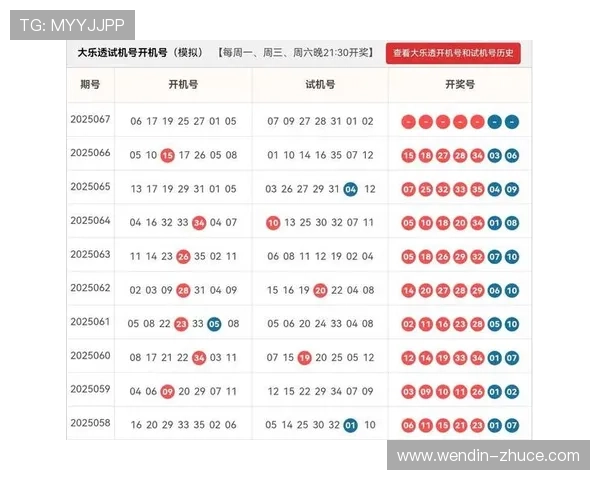Viewport: 600px width, 480px height.
Task: Click 开机号 text 13 17 19 29 31 01 05
Action: (x=183, y=189)
